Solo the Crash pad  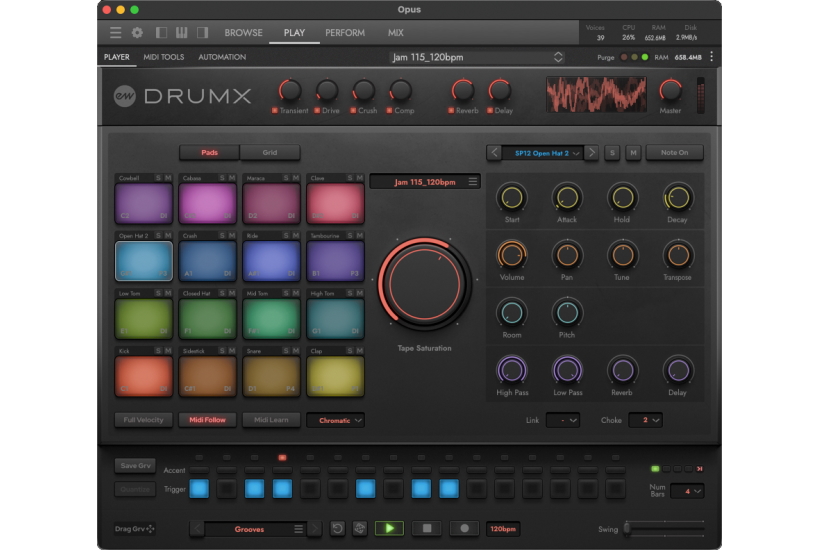point(222,236)
